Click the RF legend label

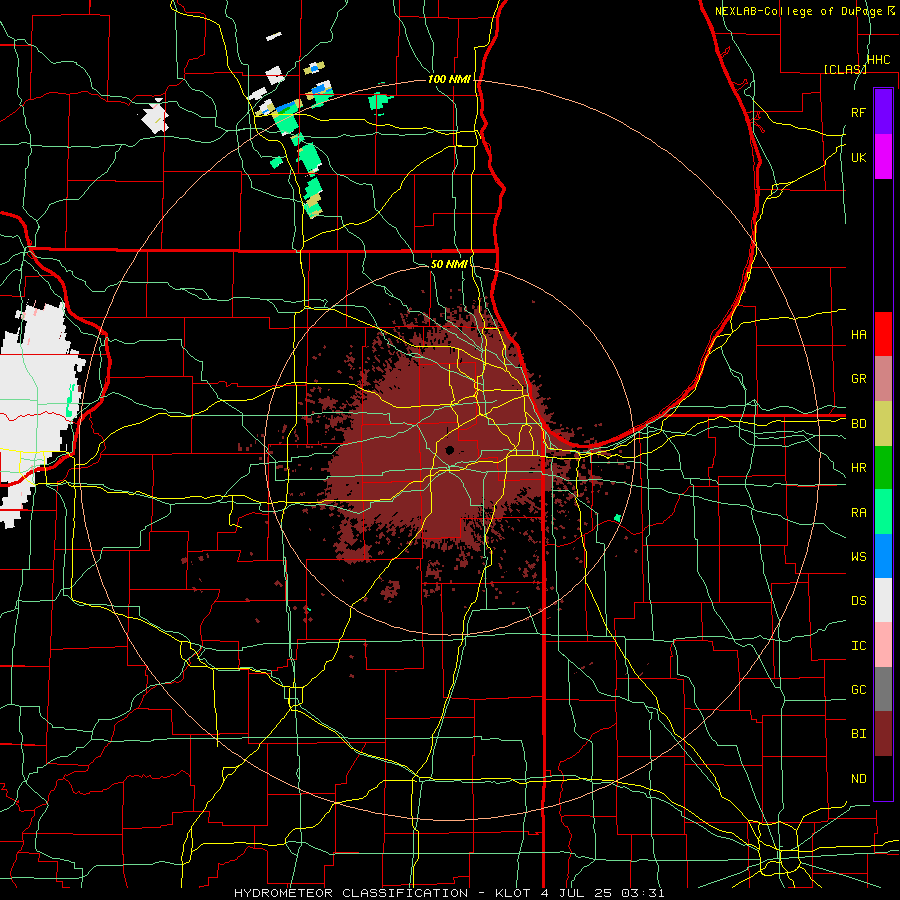[859, 112]
